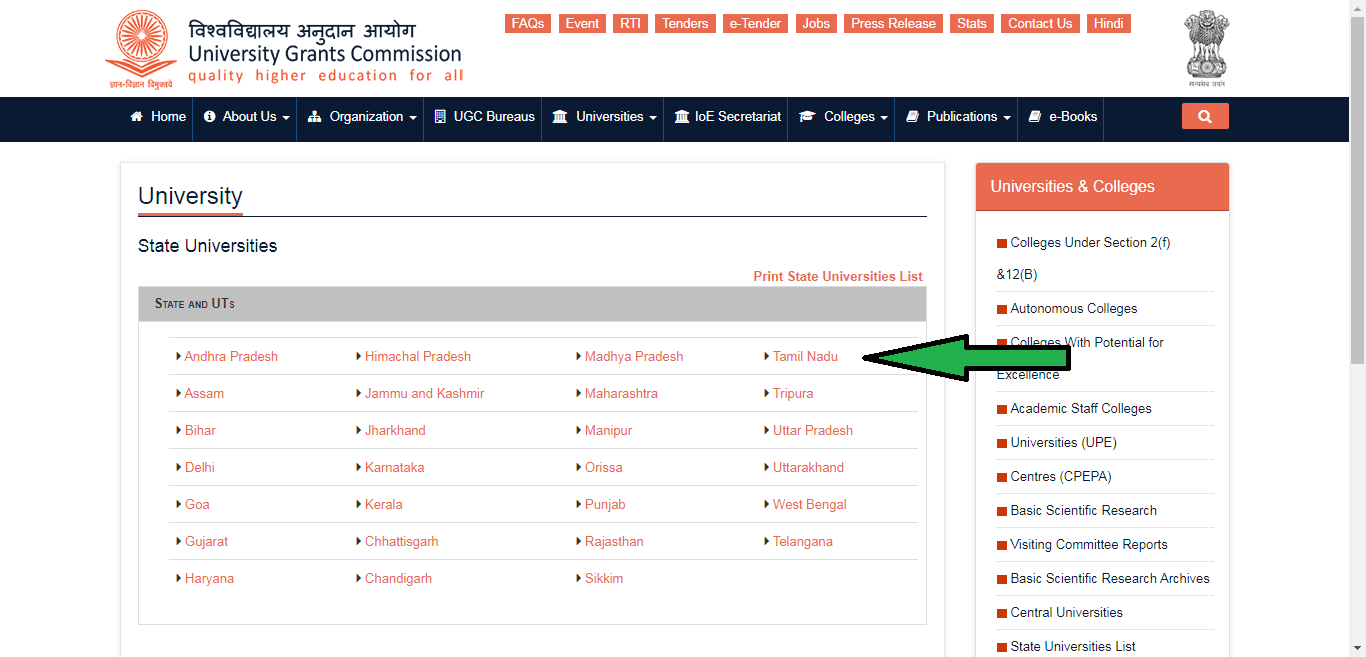Click the UGC logo emblem
The image size is (1366, 657).
point(144,48)
